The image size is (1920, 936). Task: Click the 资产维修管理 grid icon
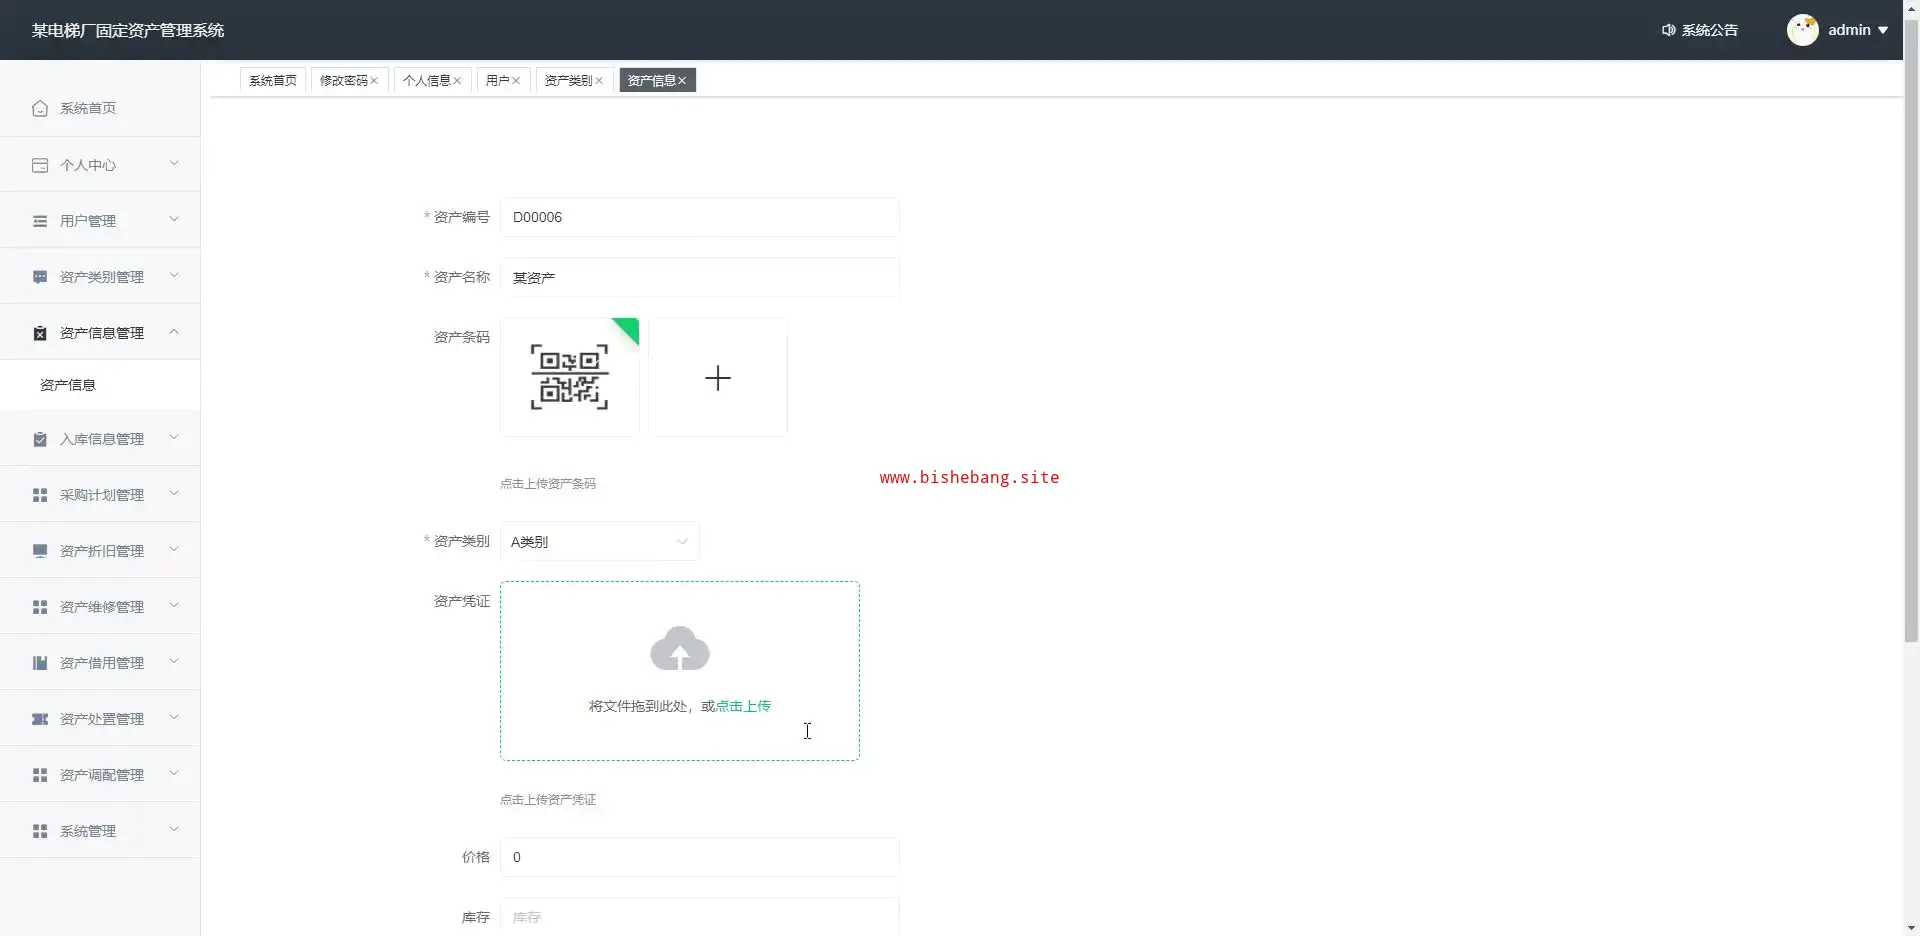pyautogui.click(x=40, y=607)
